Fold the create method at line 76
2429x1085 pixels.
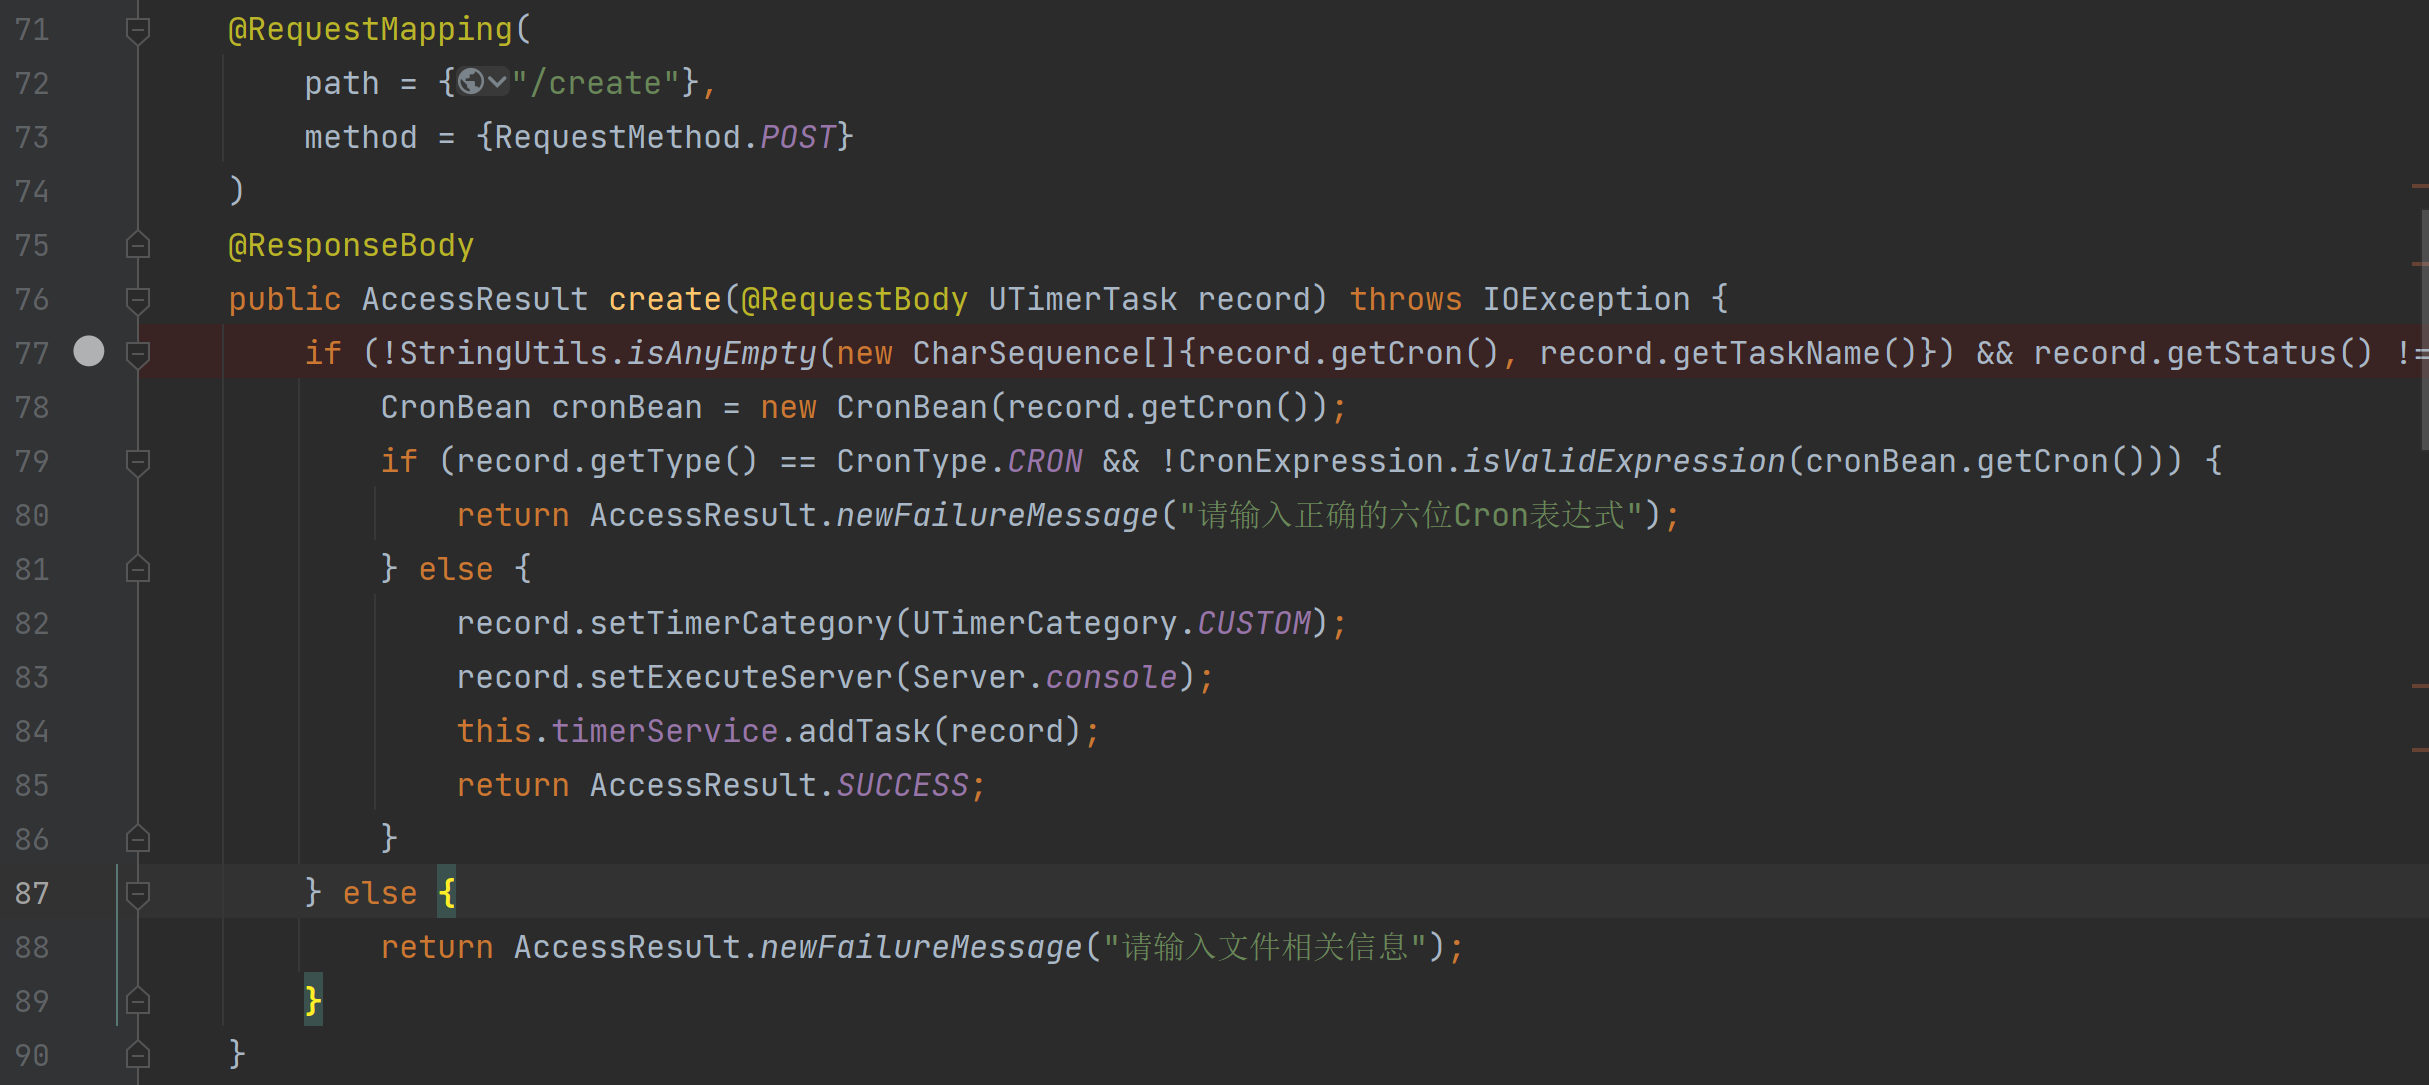click(138, 299)
